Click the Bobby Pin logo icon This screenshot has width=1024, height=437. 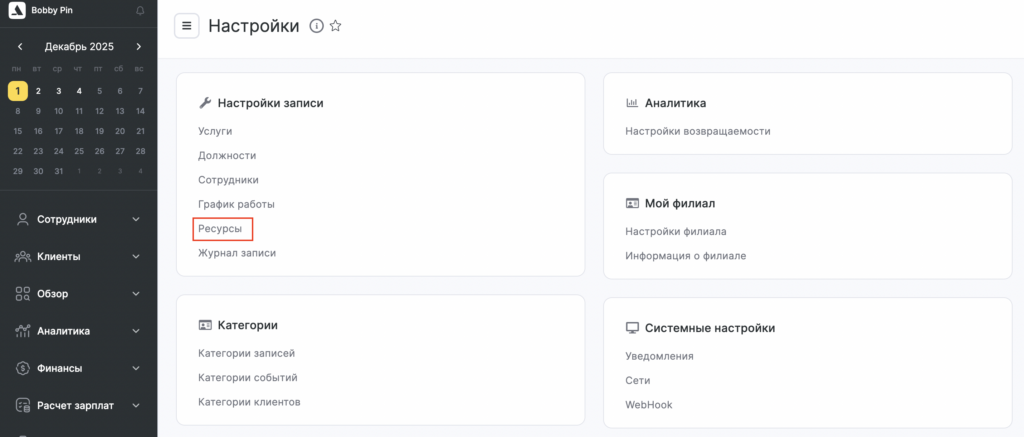[x=17, y=11]
